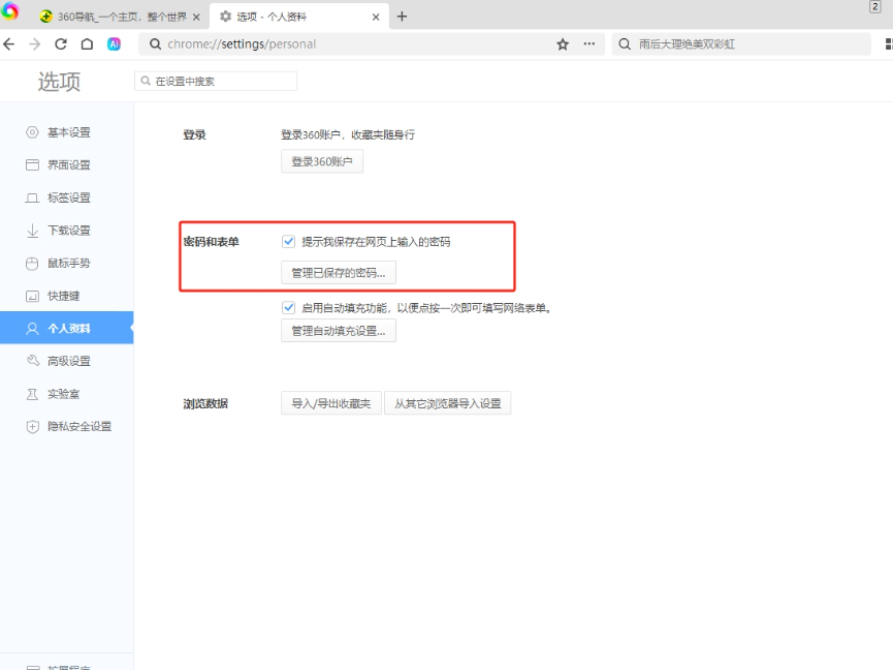The image size is (893, 670).
Task: Go to 标签设置 section
Action: pos(67,198)
